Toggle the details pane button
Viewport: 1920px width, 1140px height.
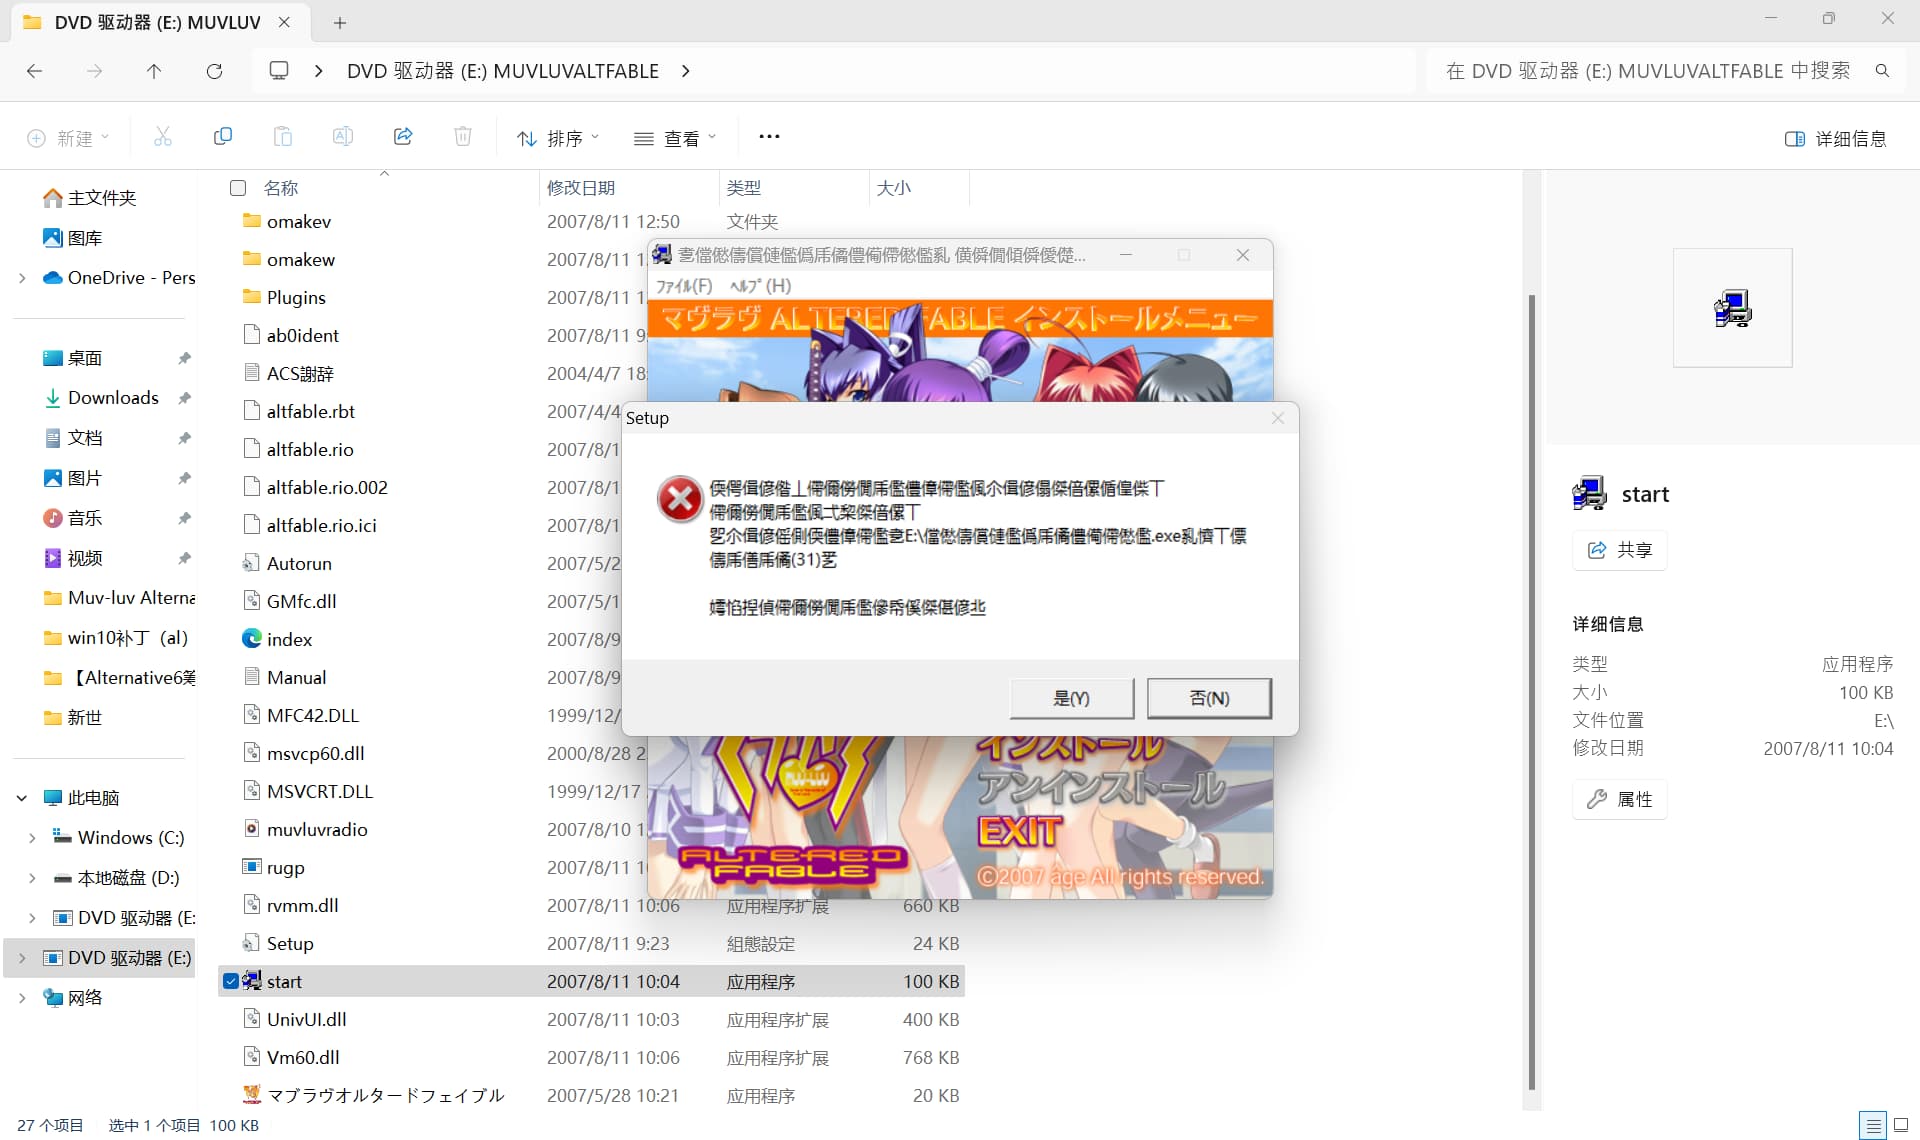(x=1836, y=139)
